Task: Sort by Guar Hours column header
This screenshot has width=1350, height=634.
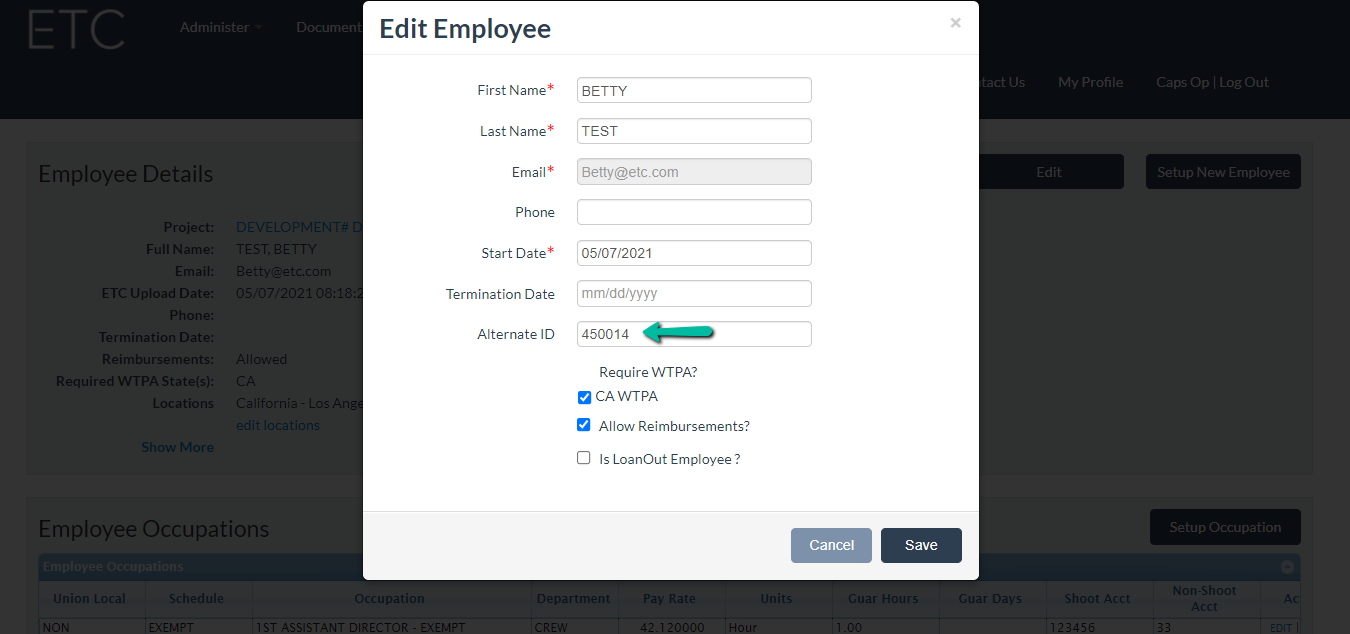Action: (x=884, y=598)
